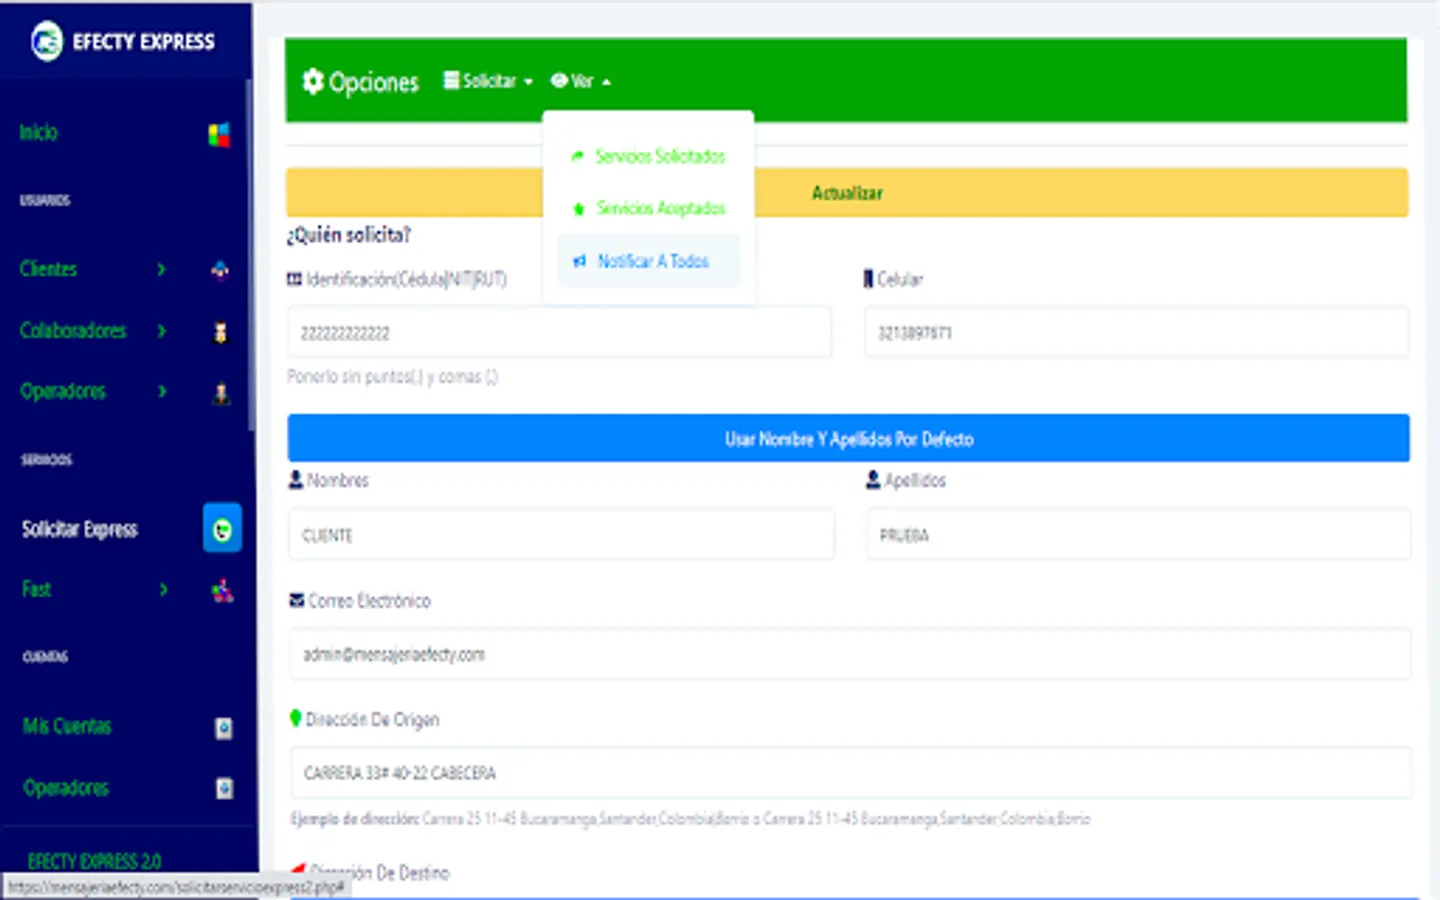Screen dimensions: 1440x900
Task: Expand the Clientes submenu chevron
Action: click(x=161, y=269)
